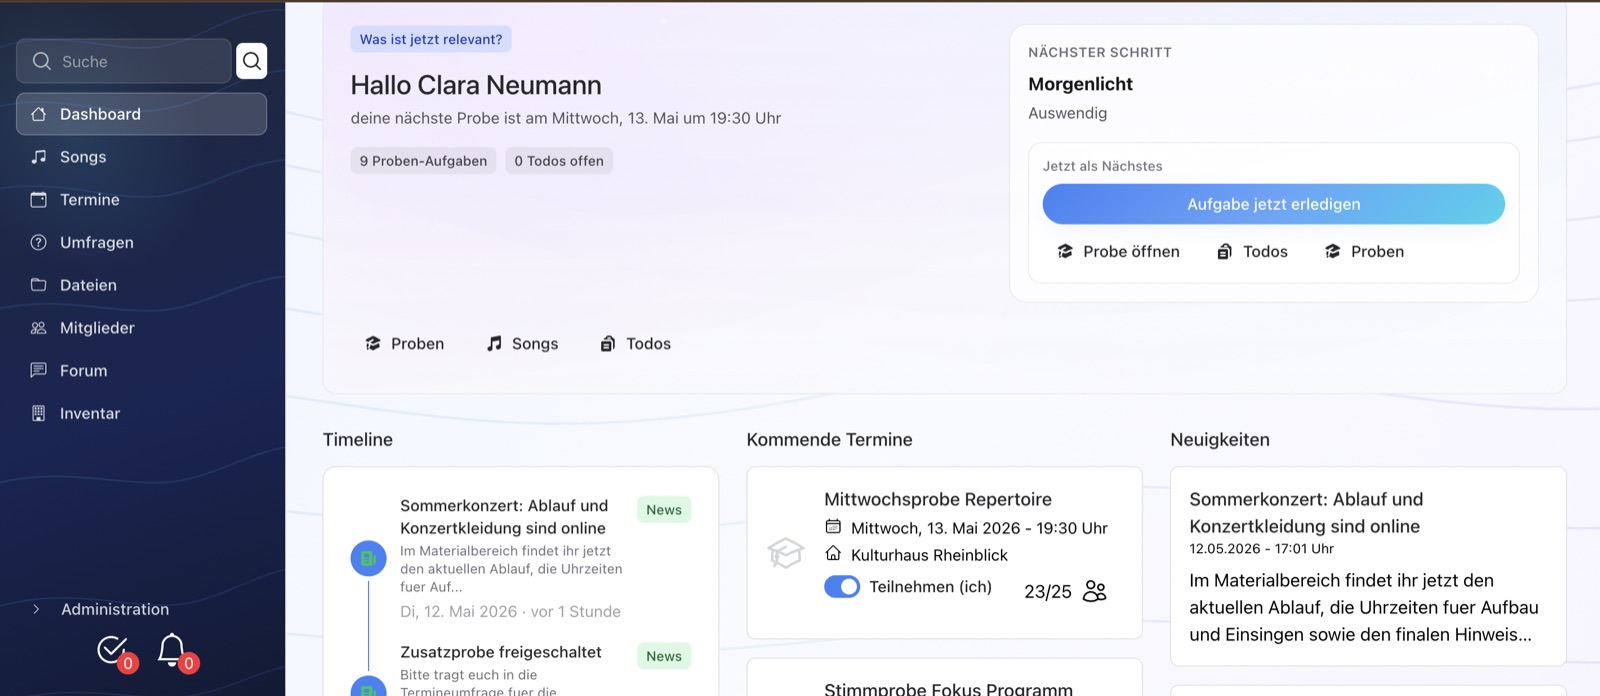
Task: Click the 9 Proben-Aufgaben chip
Action: (x=423, y=161)
